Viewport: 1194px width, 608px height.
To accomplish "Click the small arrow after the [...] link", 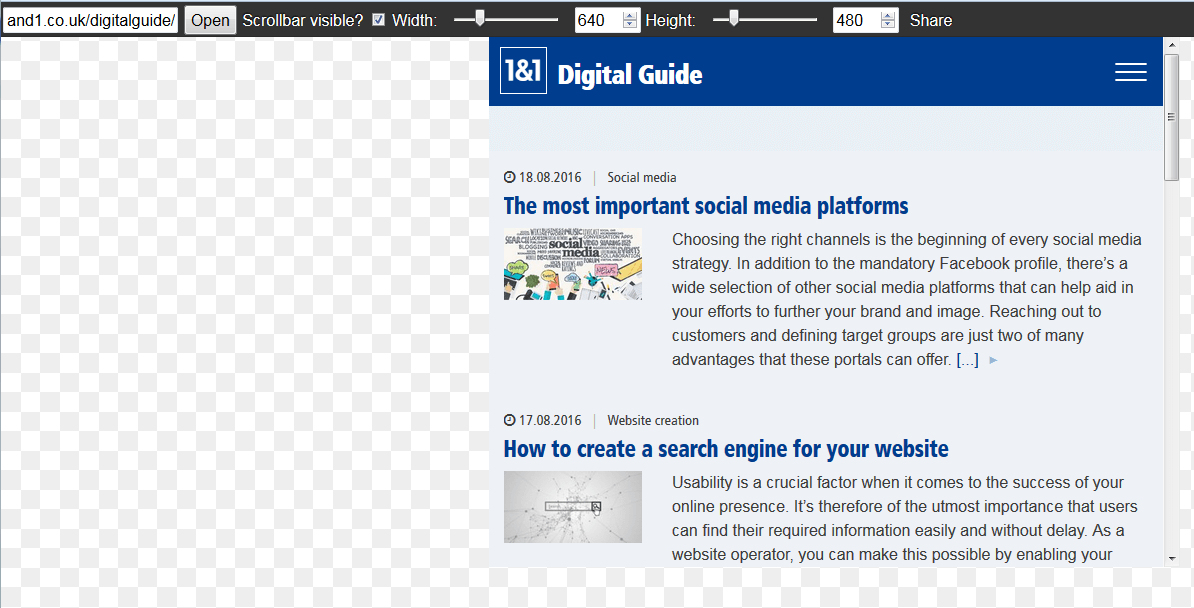I will pos(993,360).
